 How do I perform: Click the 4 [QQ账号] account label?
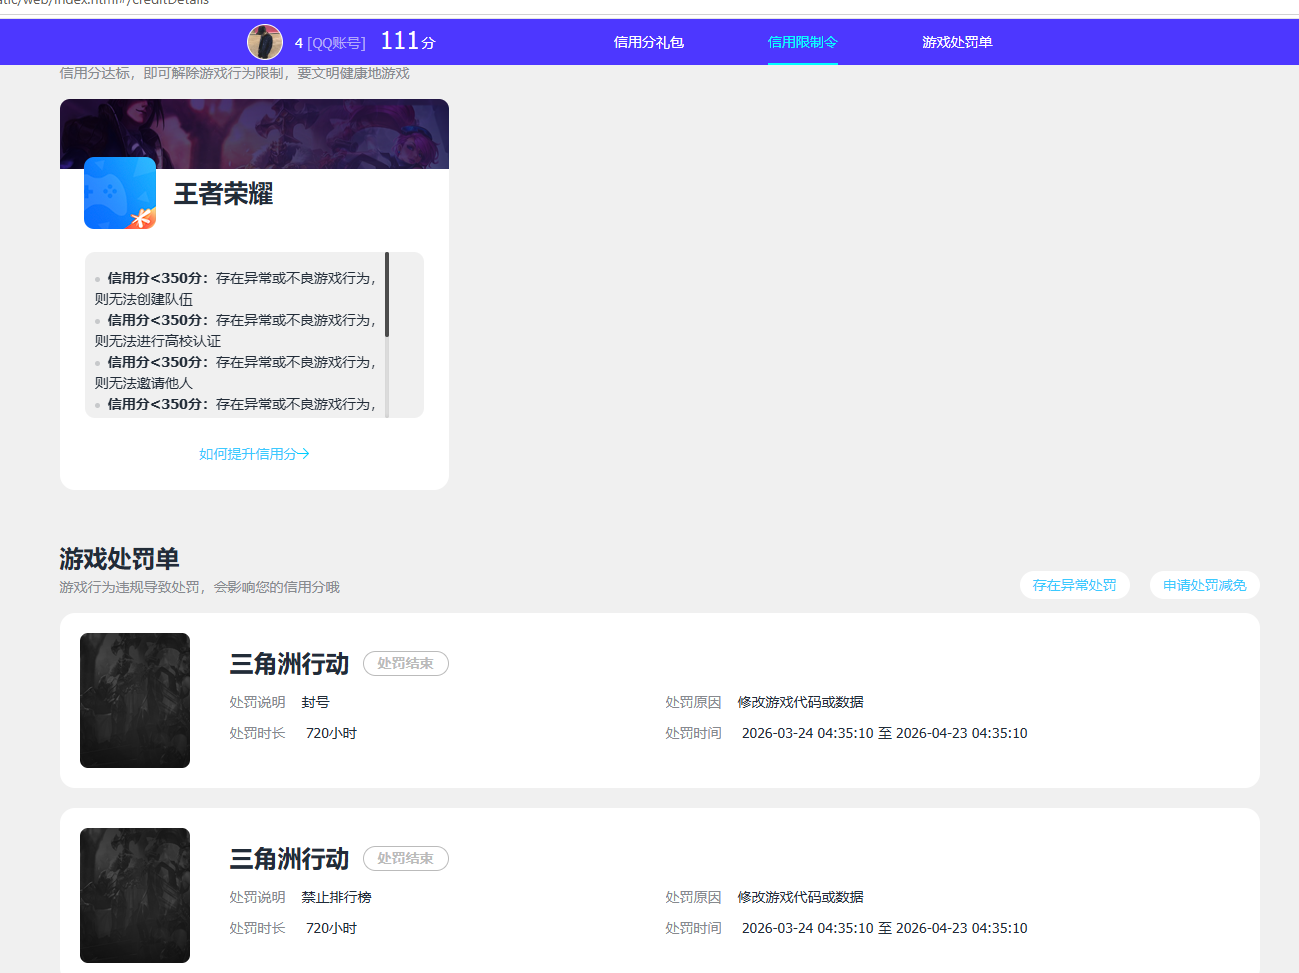point(330,43)
